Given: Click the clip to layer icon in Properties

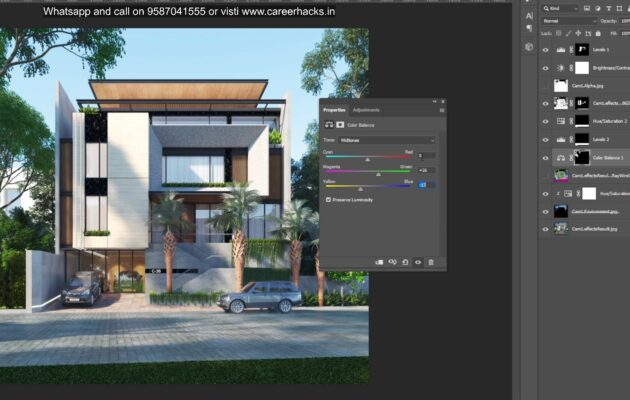Looking at the screenshot, I should click(379, 262).
